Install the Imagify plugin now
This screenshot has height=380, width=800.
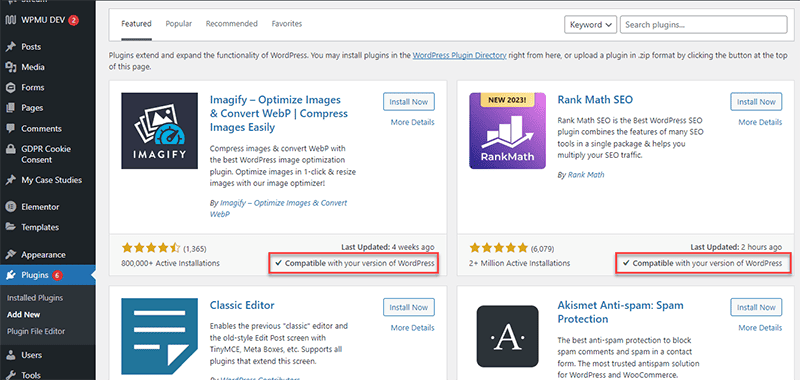[x=409, y=102]
